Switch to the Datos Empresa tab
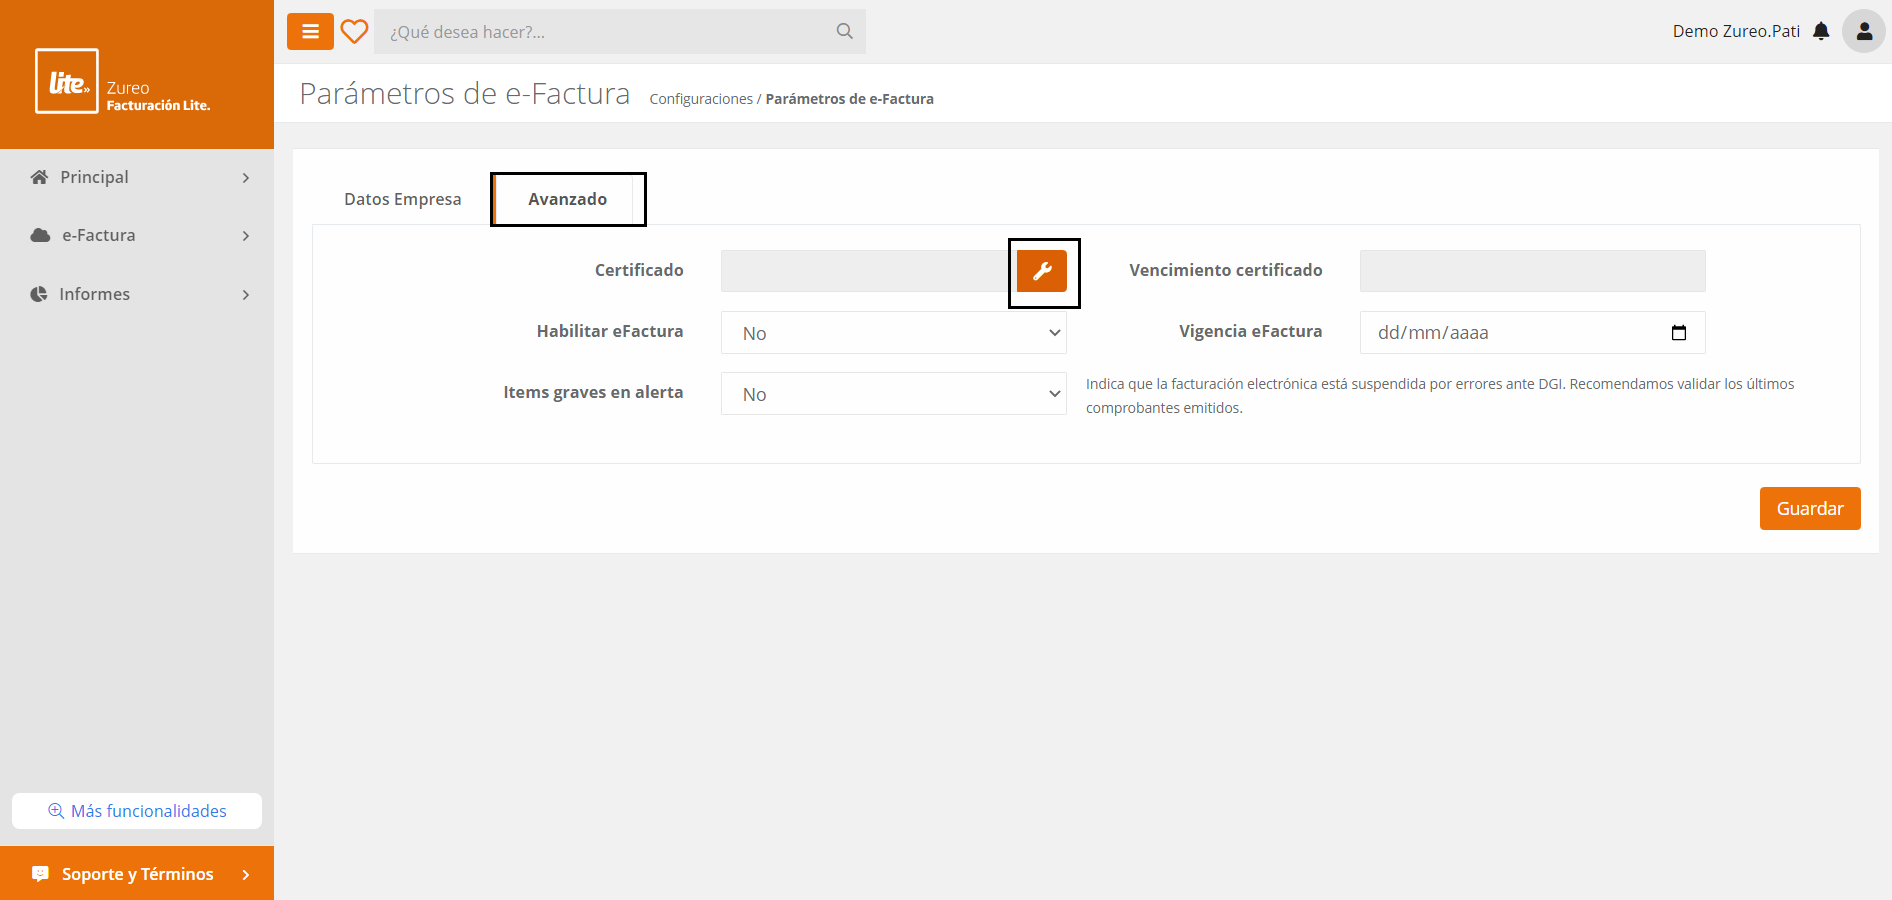Screen dimensions: 1892x900 coord(403,199)
